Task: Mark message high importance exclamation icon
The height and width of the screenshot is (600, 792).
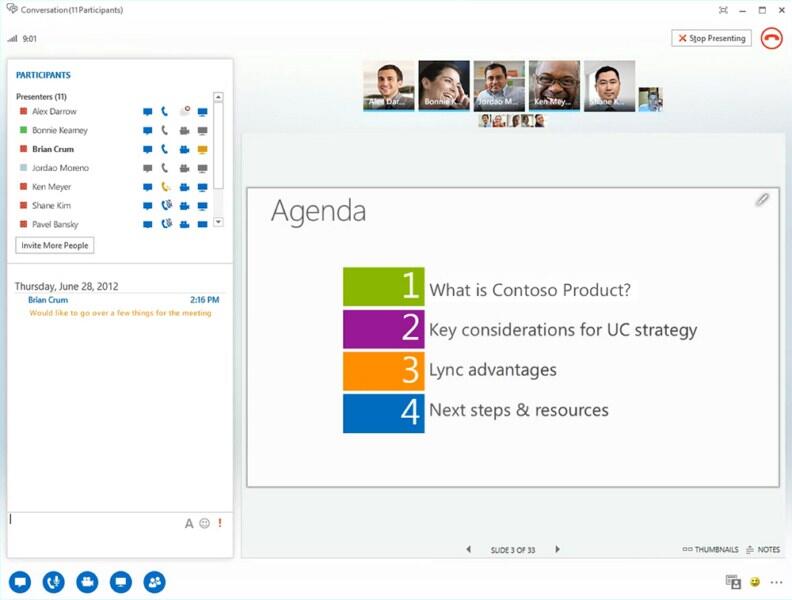Action: click(220, 523)
